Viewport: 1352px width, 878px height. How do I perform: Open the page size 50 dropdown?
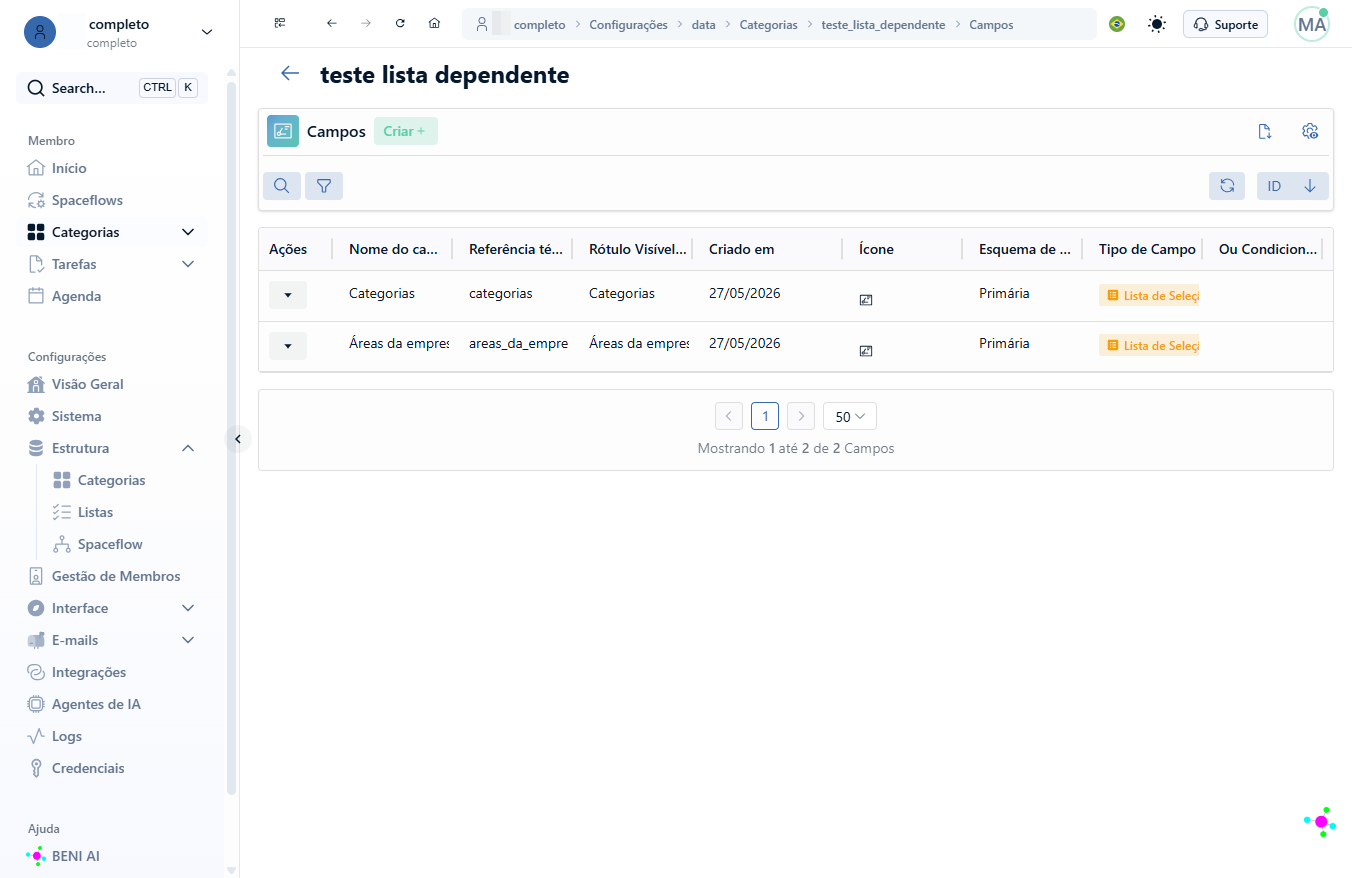(850, 416)
